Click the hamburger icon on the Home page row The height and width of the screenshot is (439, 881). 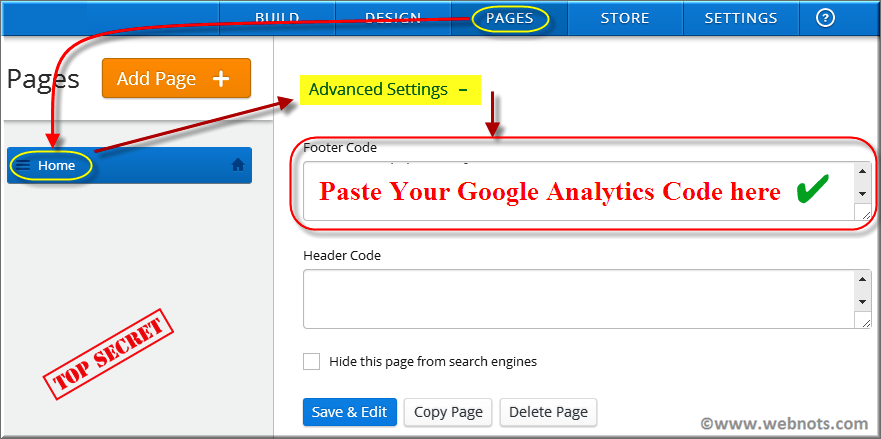coord(23,165)
